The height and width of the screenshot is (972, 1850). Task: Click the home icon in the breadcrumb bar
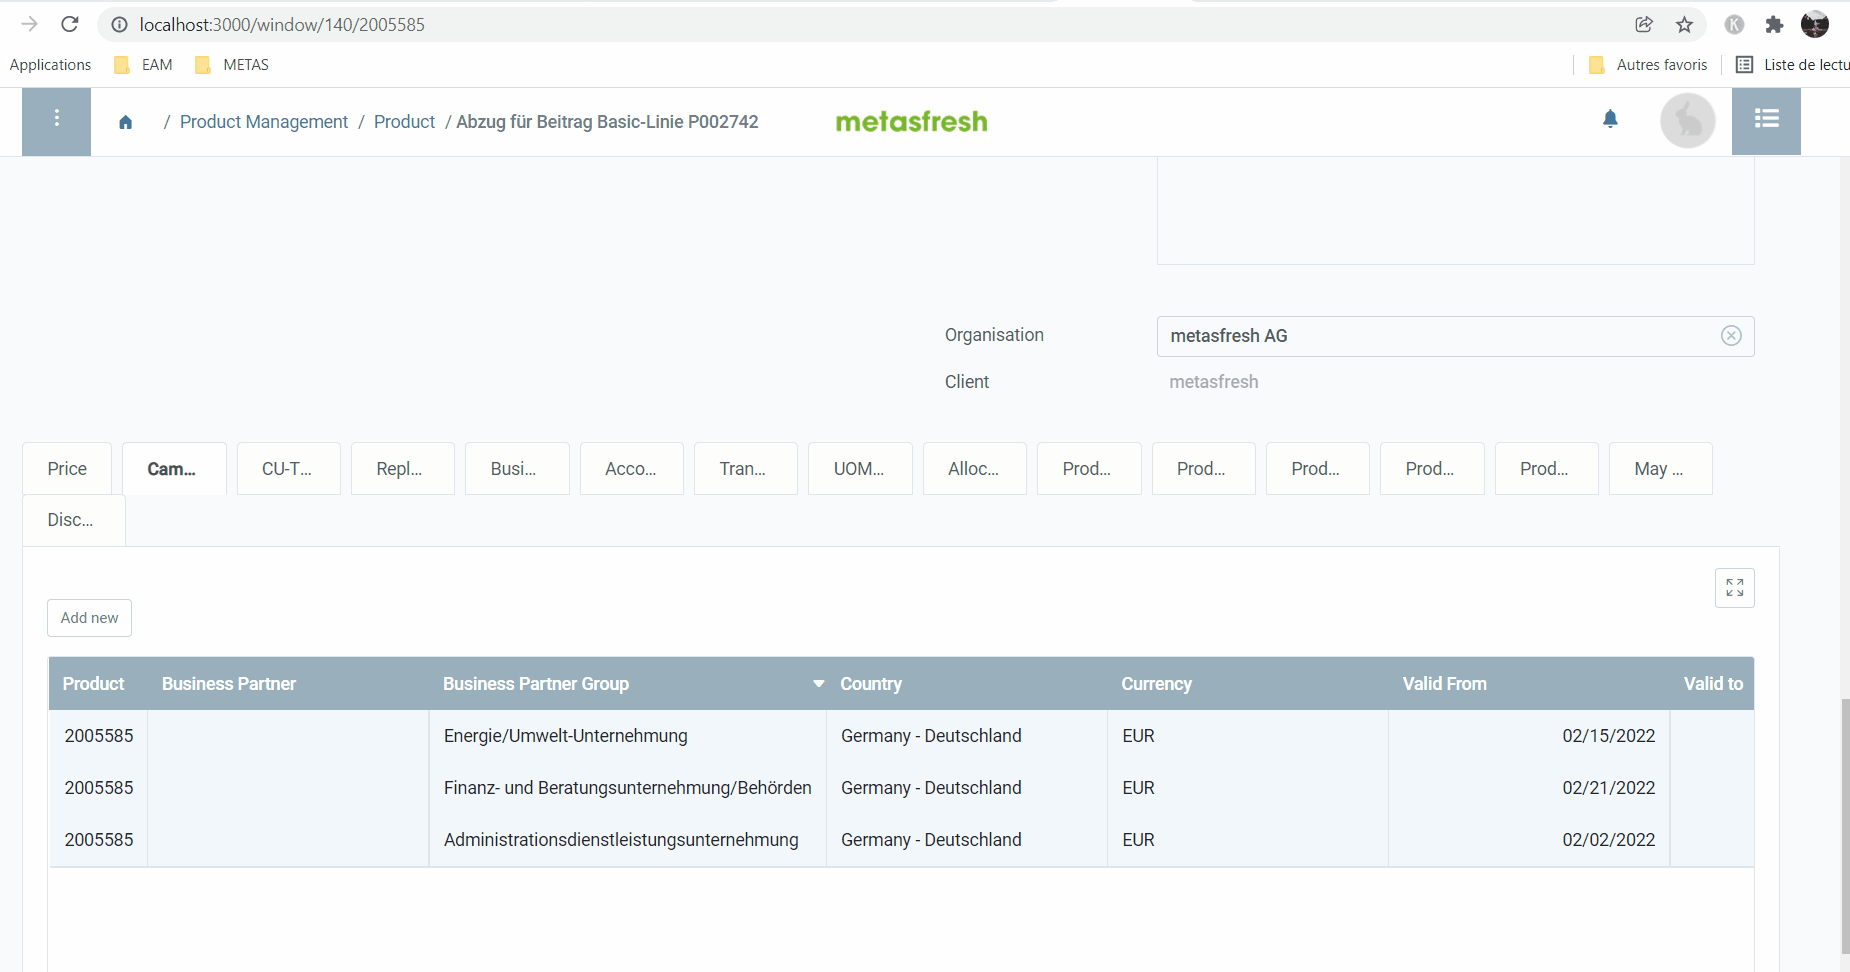126,121
